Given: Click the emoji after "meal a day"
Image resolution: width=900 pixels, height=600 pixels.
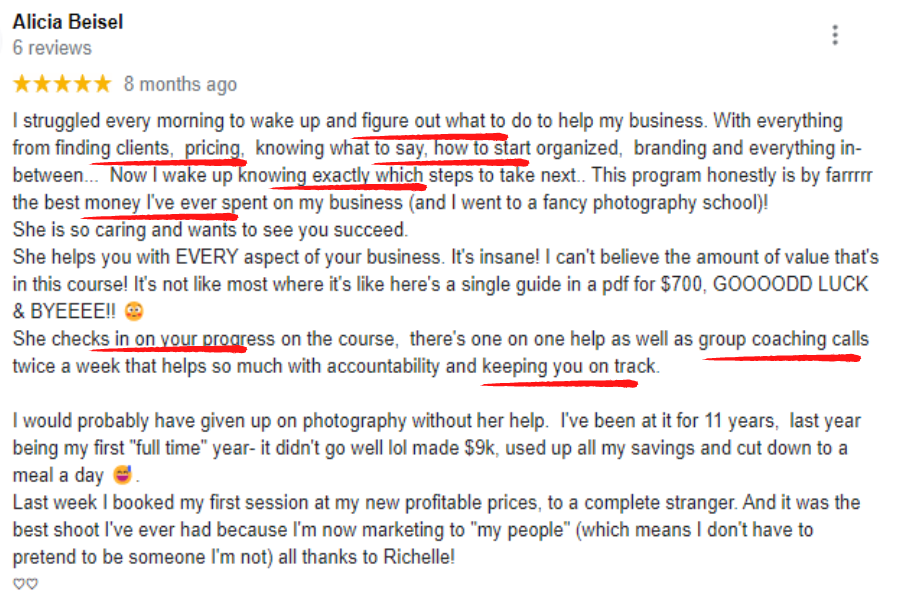Looking at the screenshot, I should 122,475.
